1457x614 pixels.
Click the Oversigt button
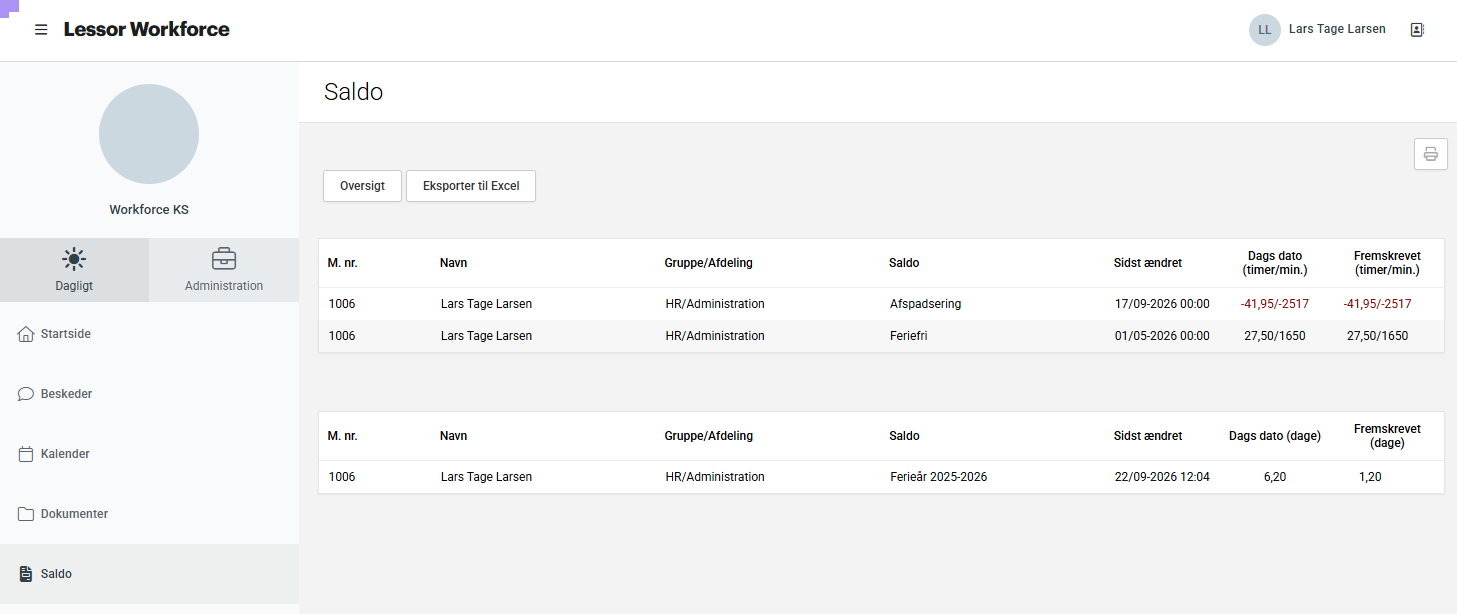tap(362, 186)
